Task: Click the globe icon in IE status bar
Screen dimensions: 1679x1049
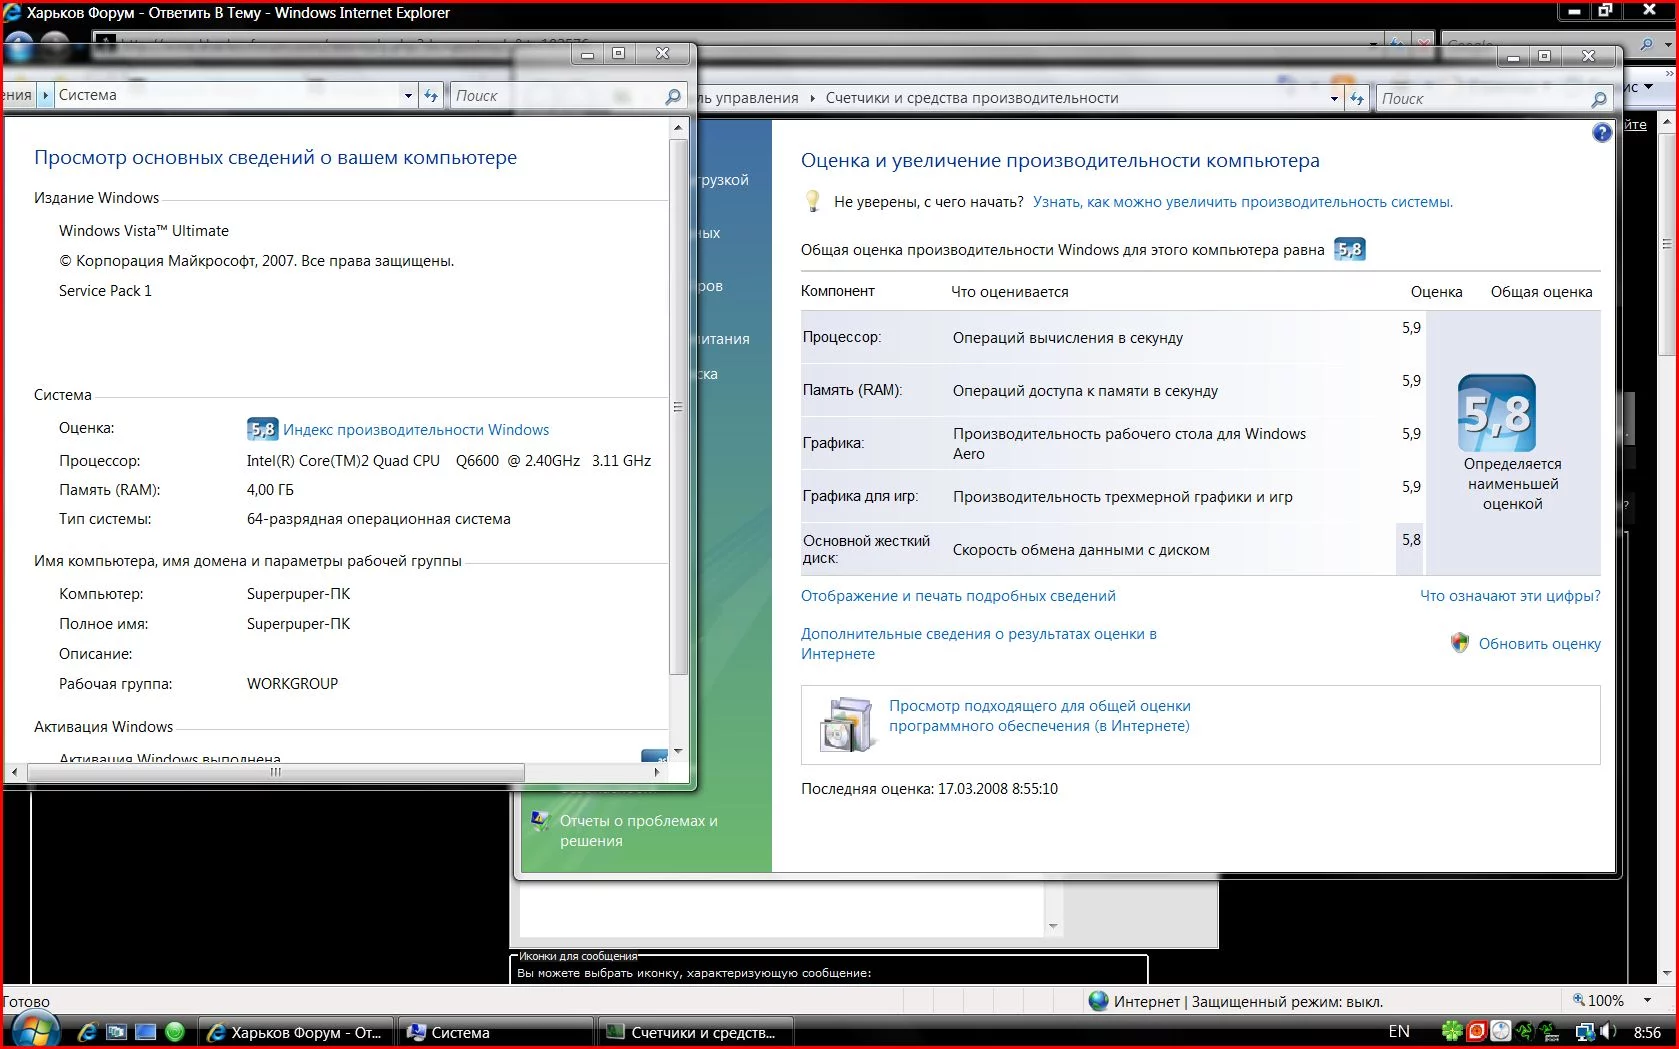Action: pos(1098,1001)
